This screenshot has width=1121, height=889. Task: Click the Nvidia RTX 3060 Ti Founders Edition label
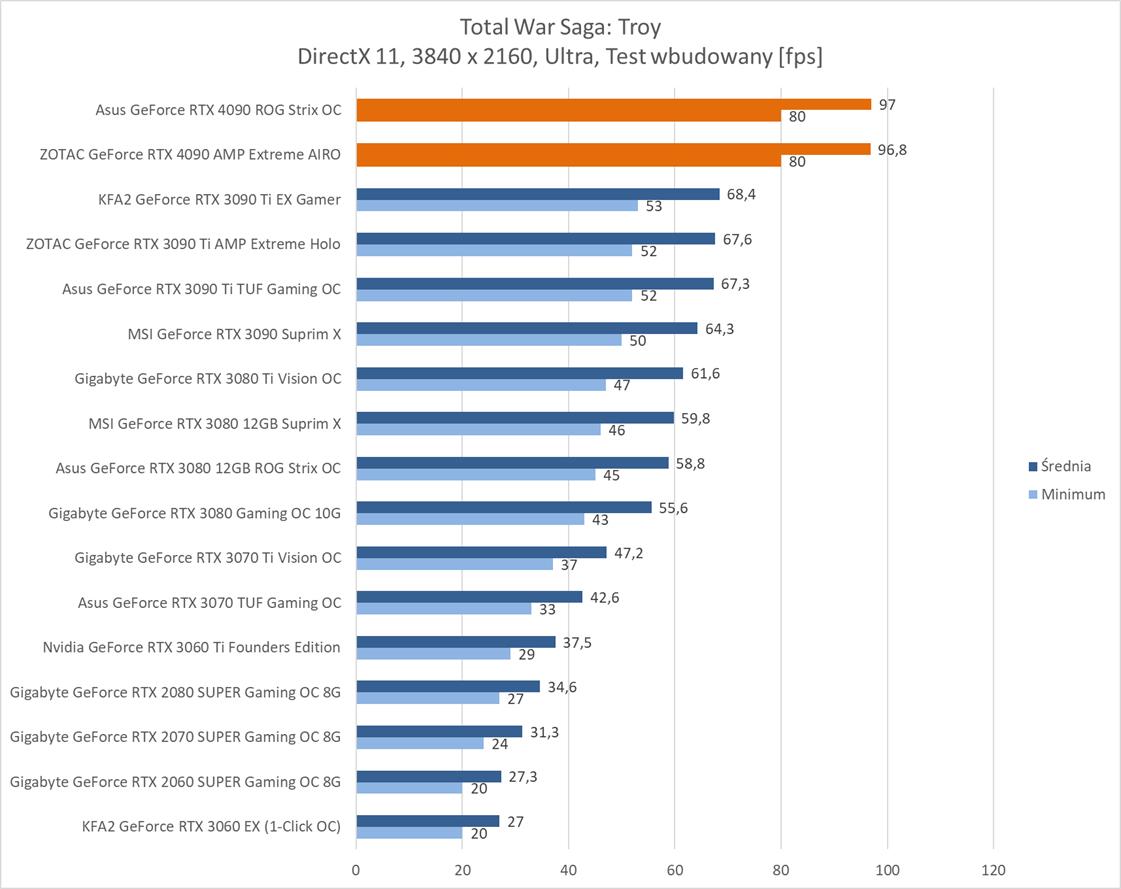point(191,647)
